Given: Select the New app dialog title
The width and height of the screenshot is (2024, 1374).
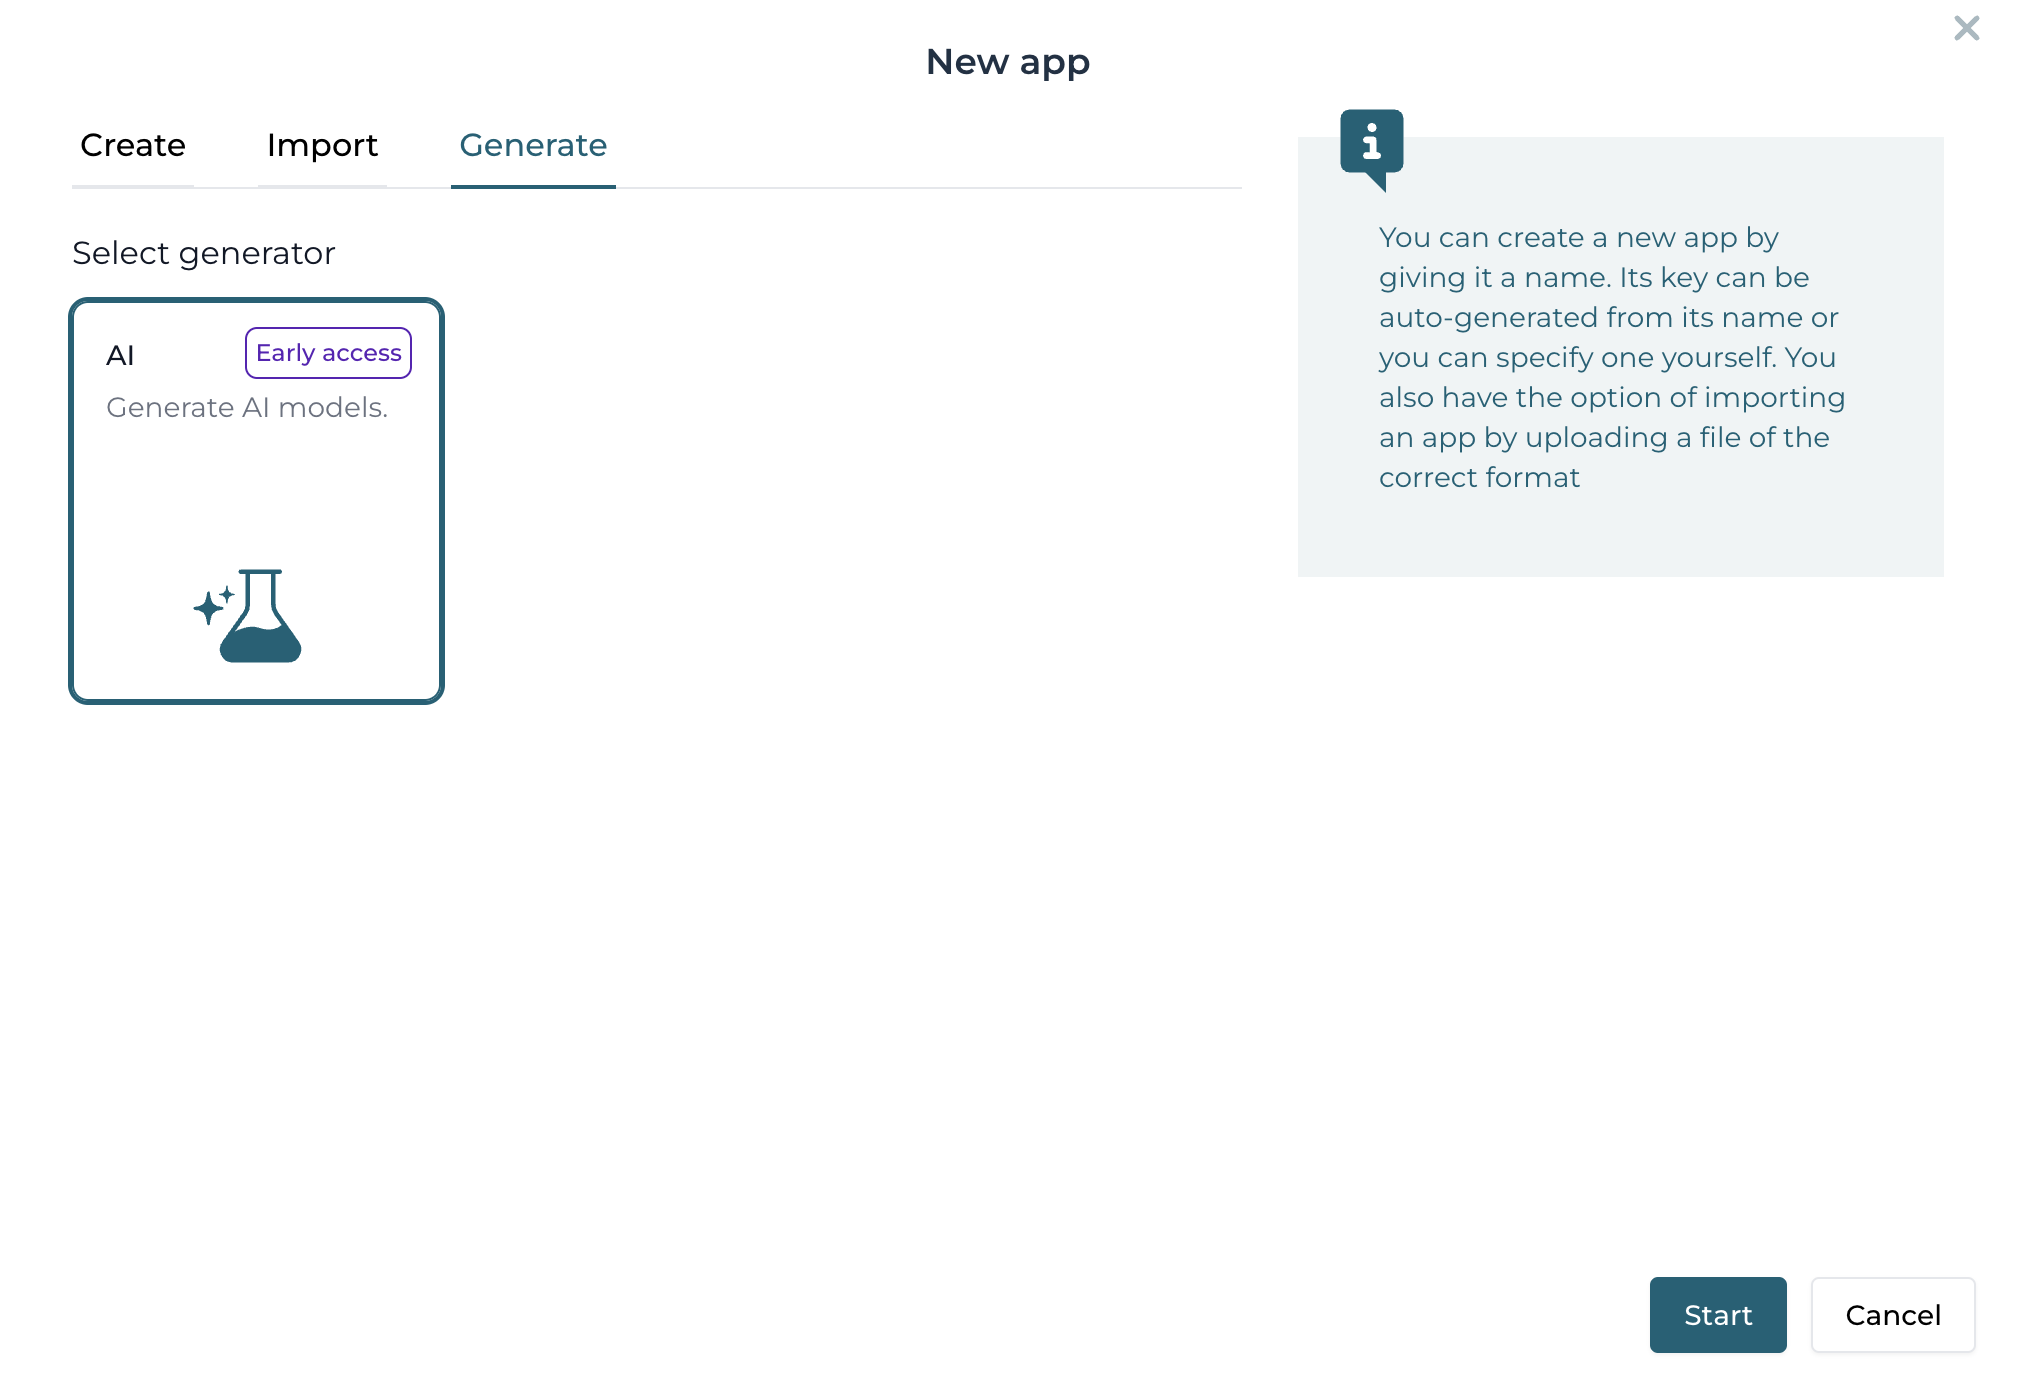Looking at the screenshot, I should click(1007, 61).
